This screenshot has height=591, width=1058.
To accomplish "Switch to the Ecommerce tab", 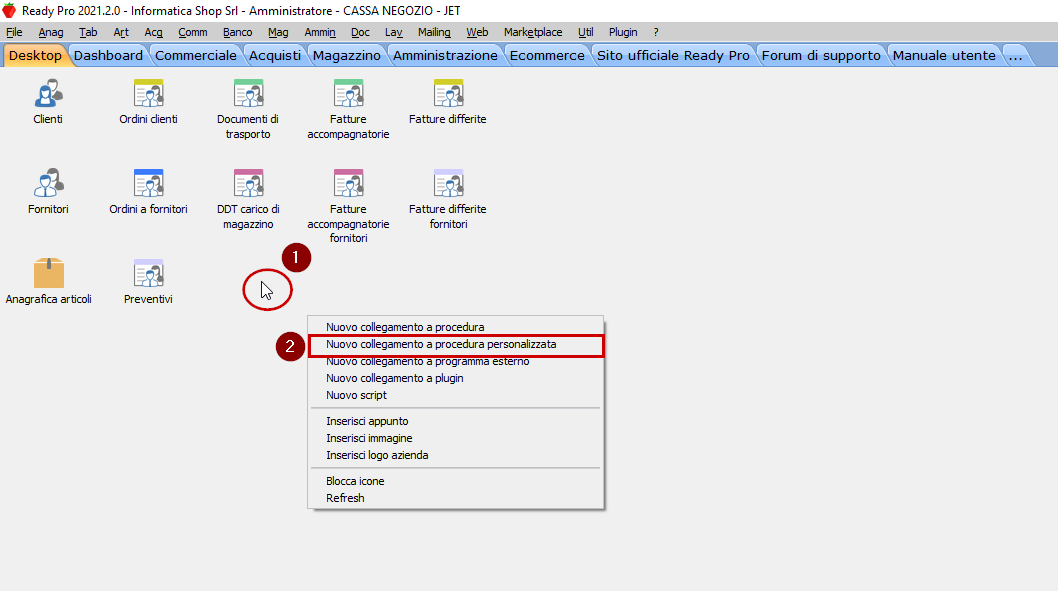I will point(547,55).
